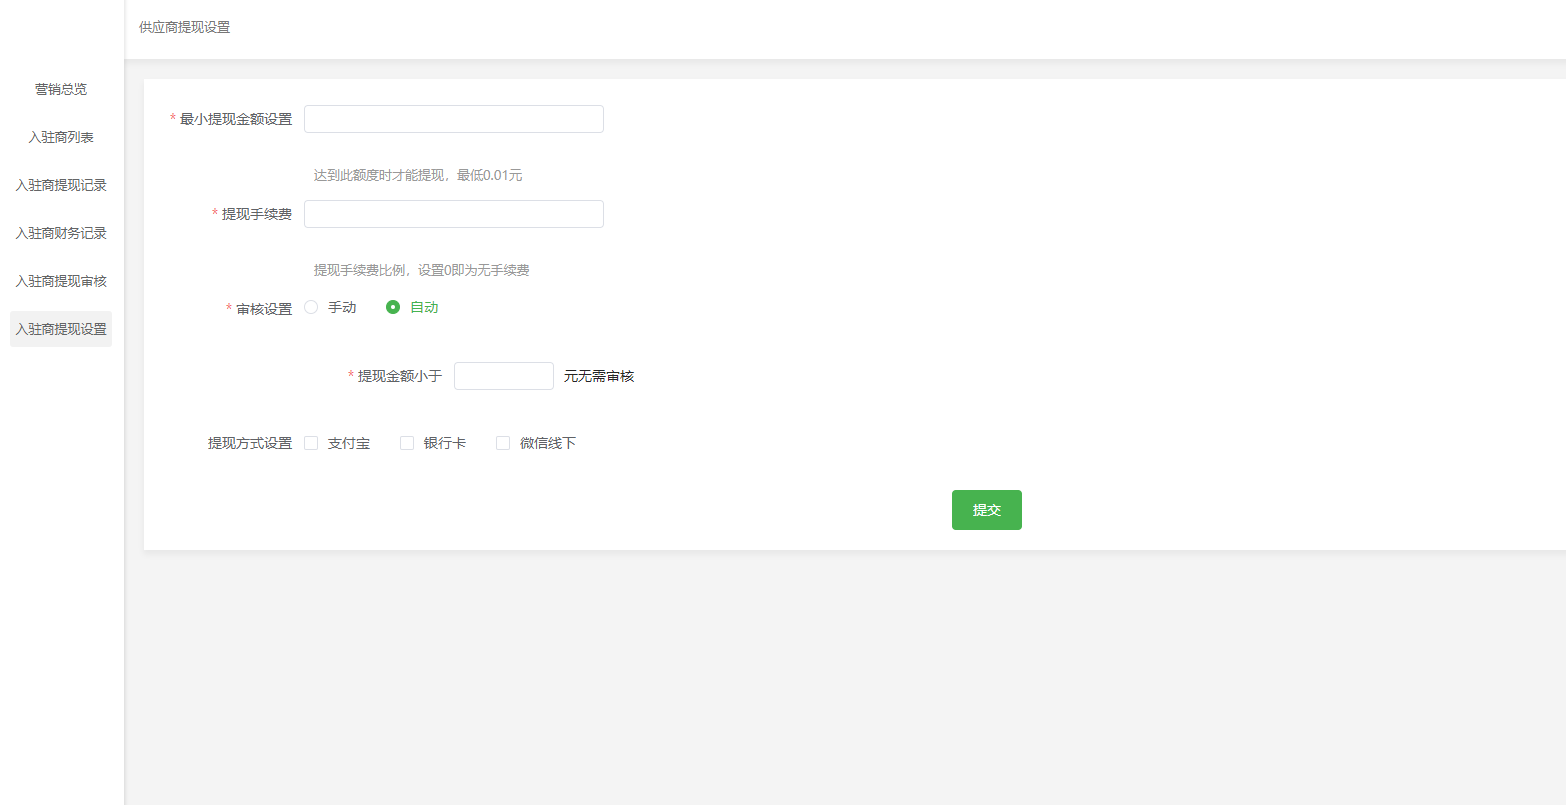Image resolution: width=1566 pixels, height=805 pixels.
Task: Click the 提现手续费 input box
Action: 453,214
